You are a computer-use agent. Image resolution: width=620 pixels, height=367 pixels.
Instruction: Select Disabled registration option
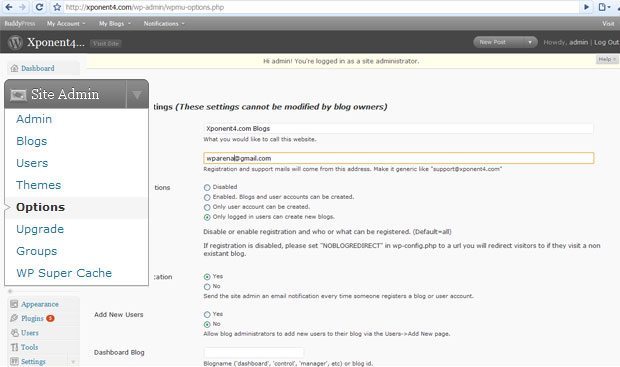click(207, 187)
